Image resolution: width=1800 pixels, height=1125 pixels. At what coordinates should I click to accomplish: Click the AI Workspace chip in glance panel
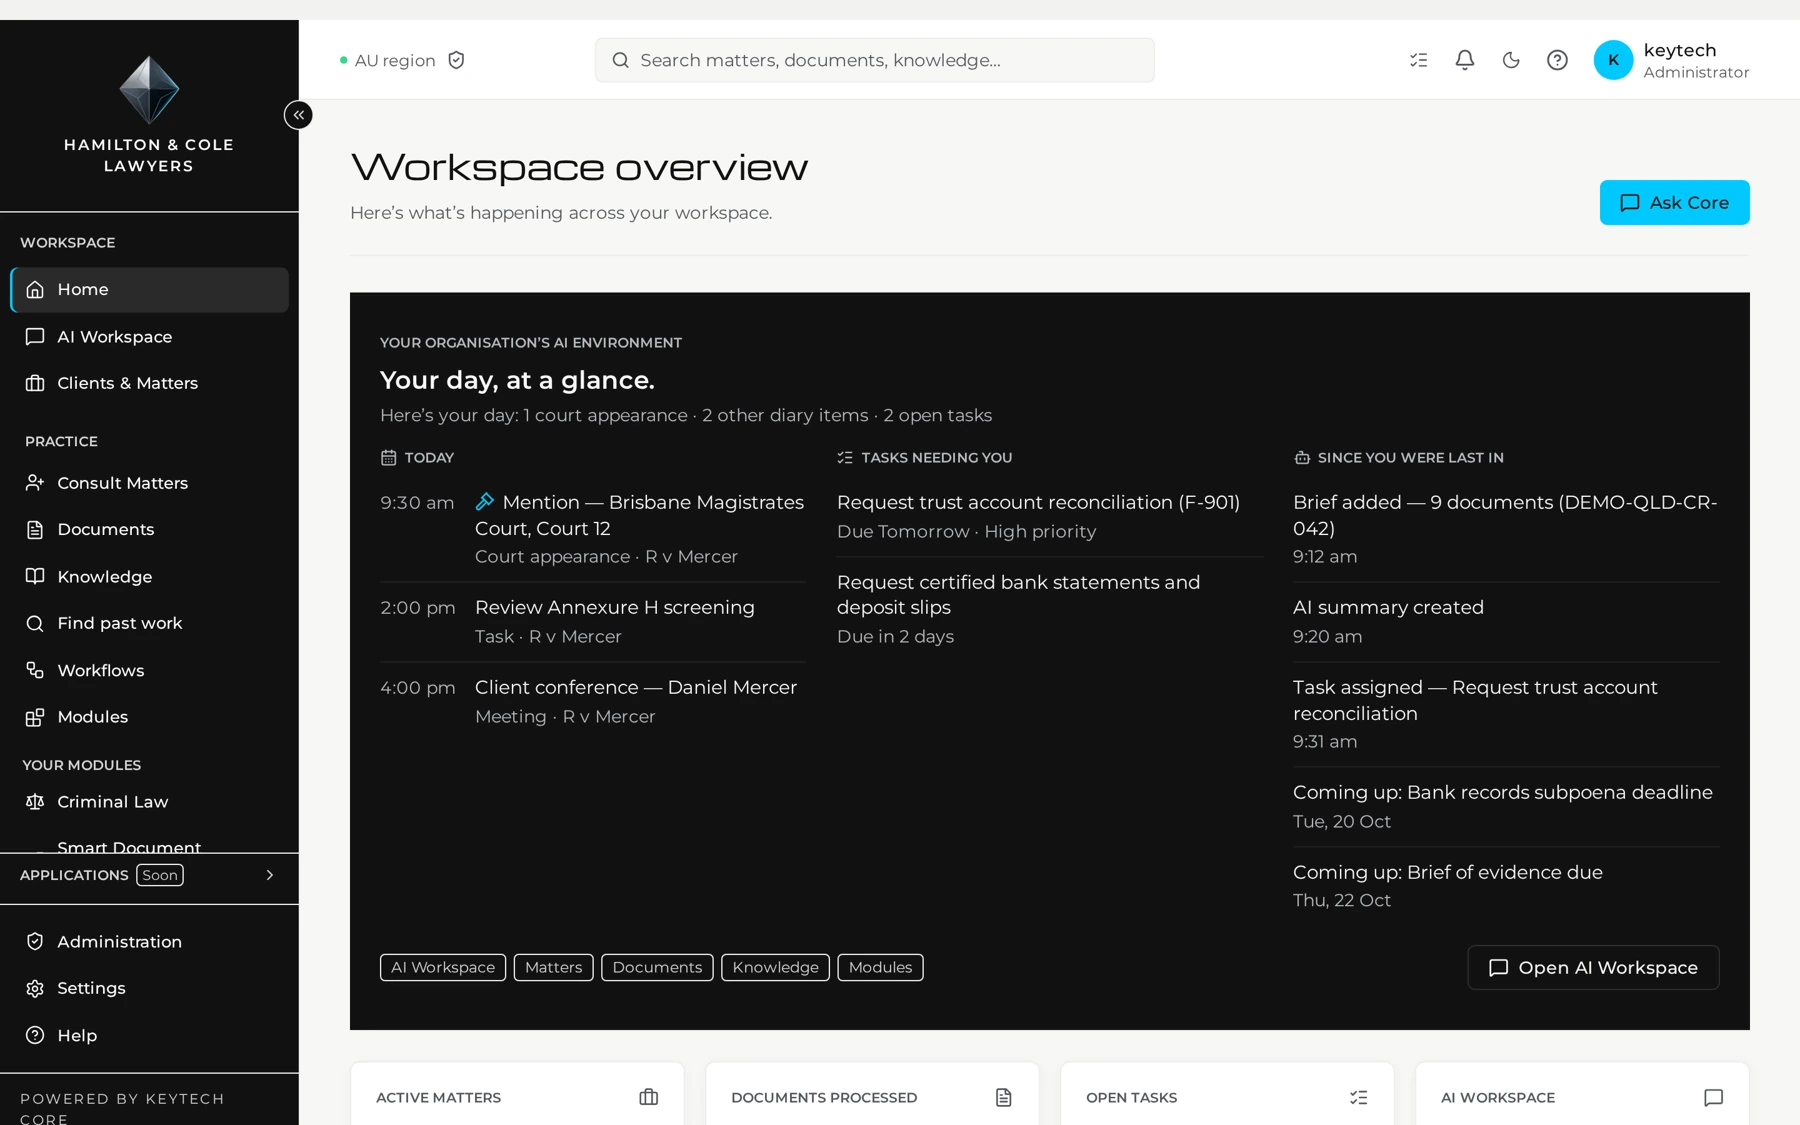click(x=443, y=967)
